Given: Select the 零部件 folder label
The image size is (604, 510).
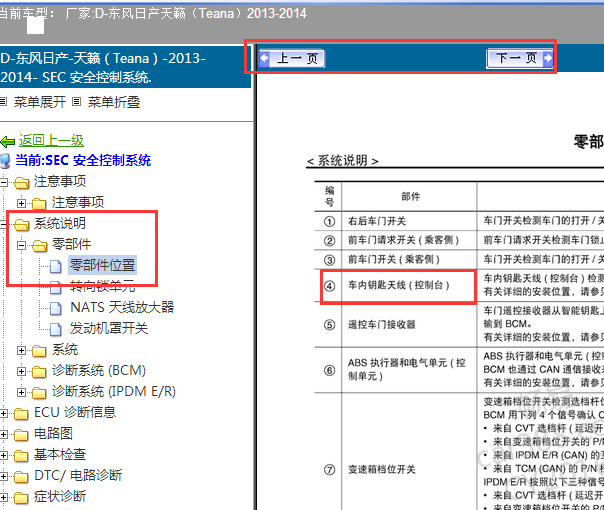Looking at the screenshot, I should click(71, 244).
